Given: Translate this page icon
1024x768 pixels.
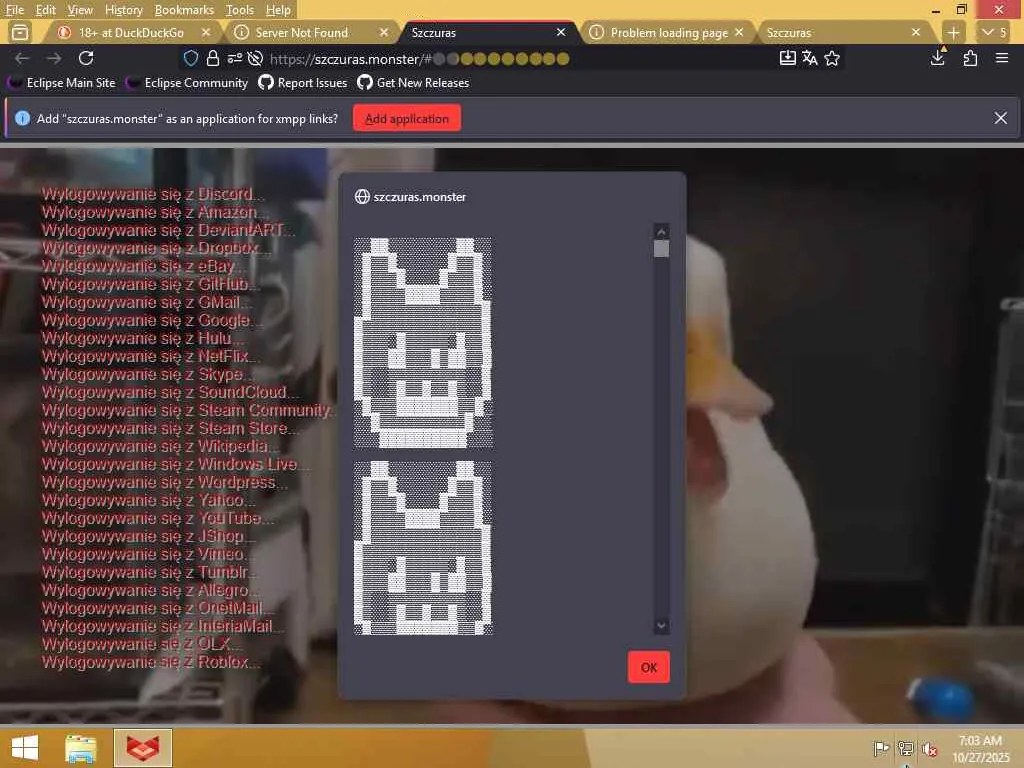Looking at the screenshot, I should (810, 58).
